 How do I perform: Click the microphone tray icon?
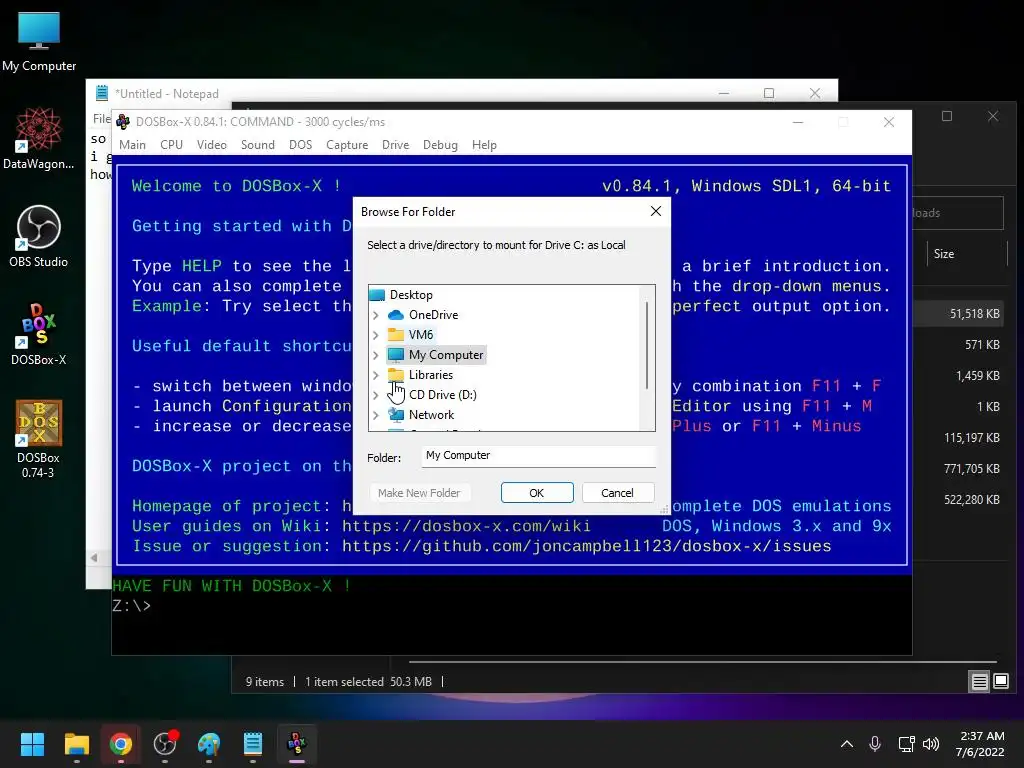click(875, 744)
